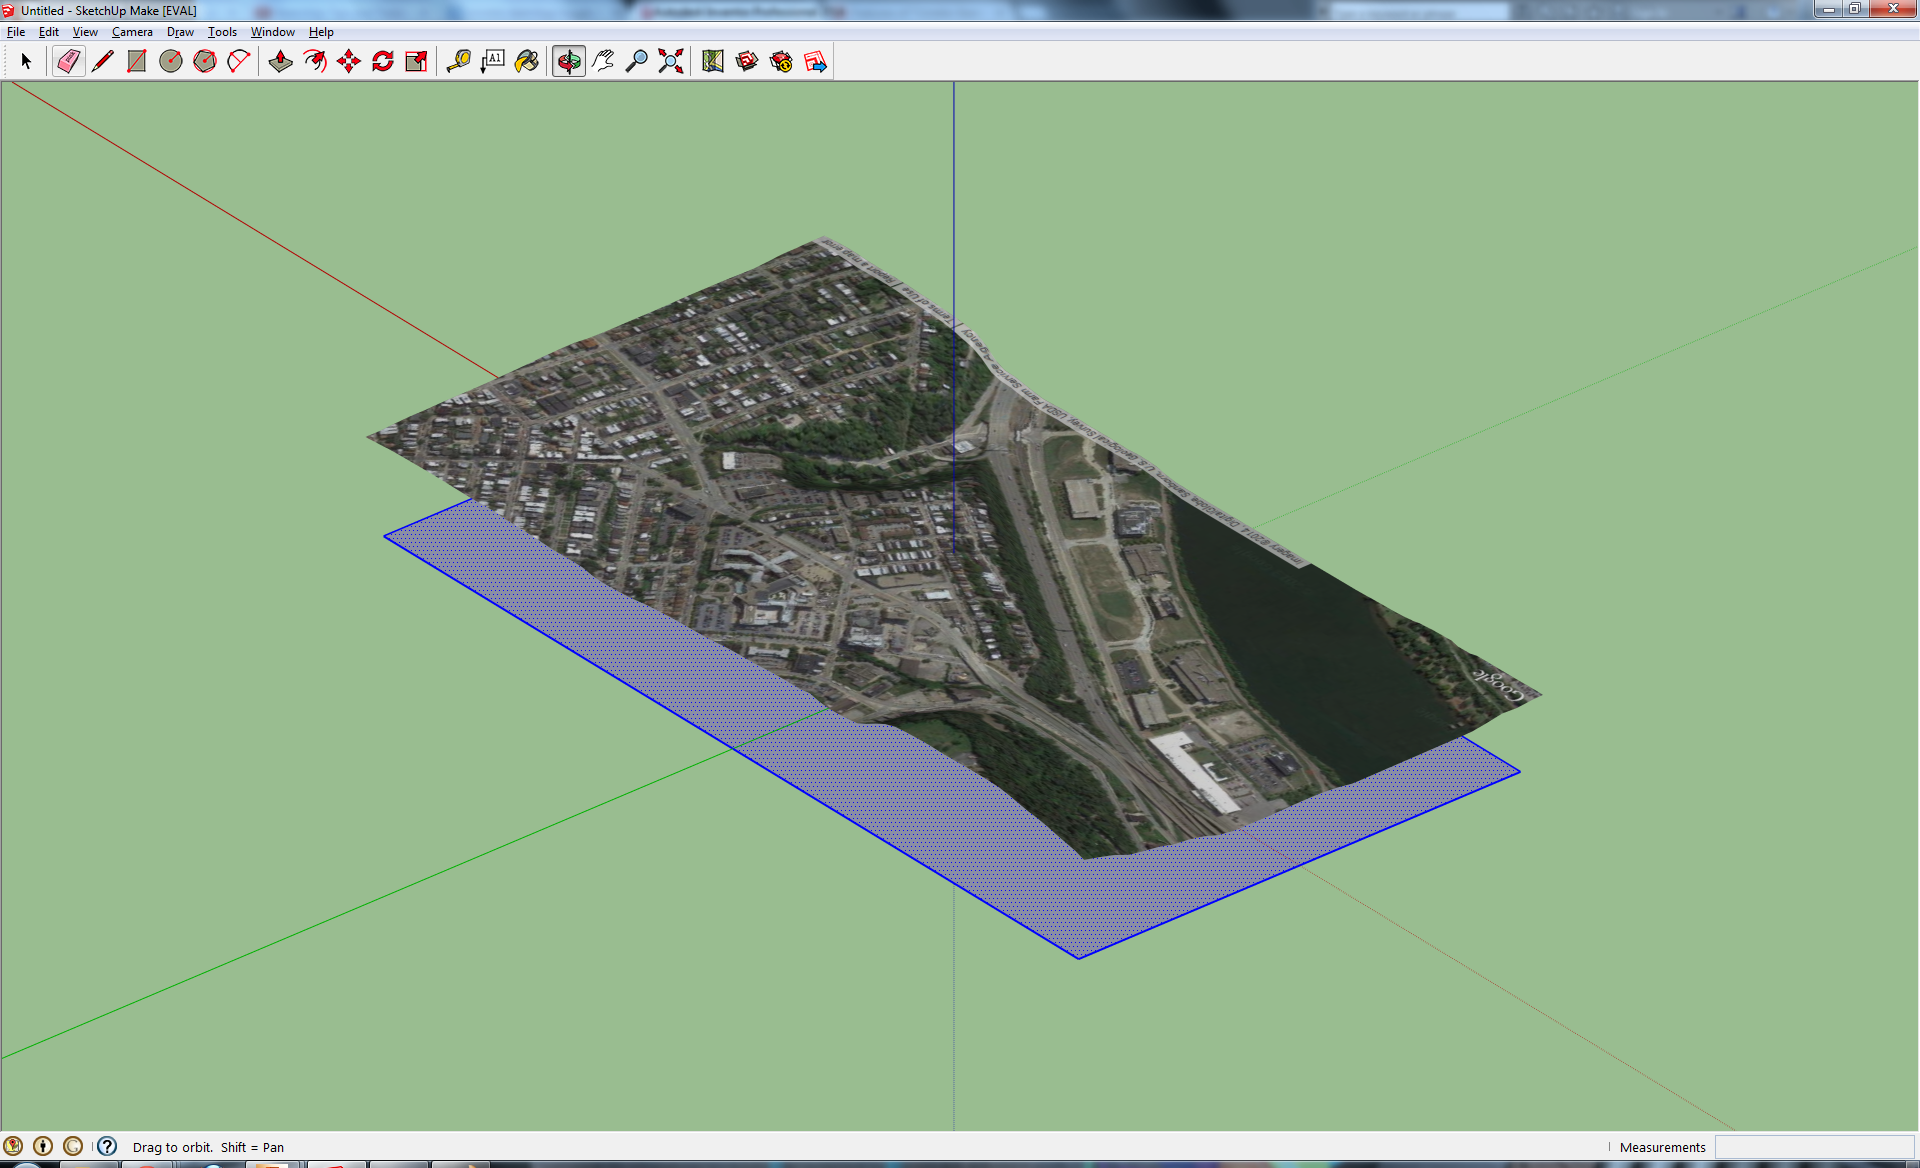Activate the Rotate tool

pos(382,61)
